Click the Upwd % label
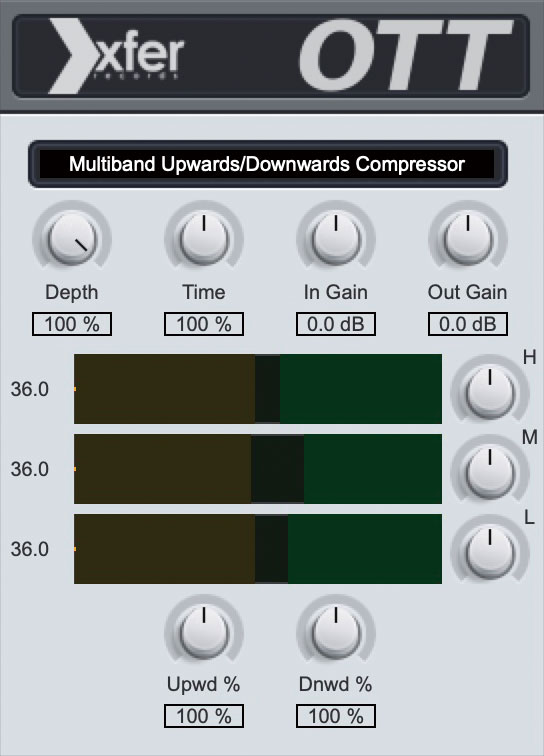This screenshot has width=544, height=756. [204, 685]
